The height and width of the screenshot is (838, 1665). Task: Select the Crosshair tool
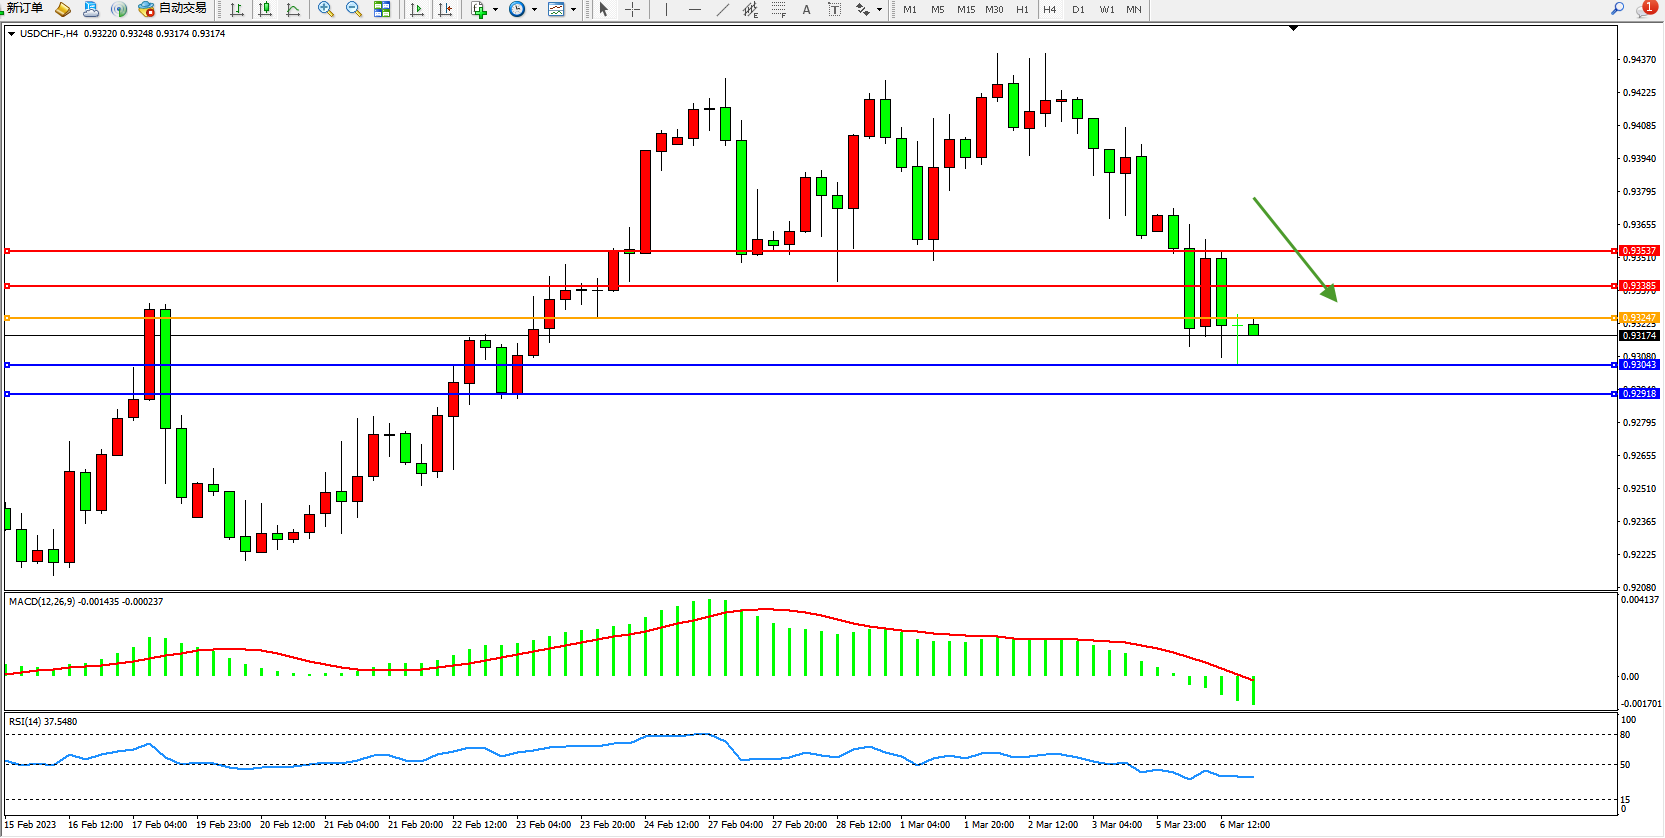tap(633, 9)
